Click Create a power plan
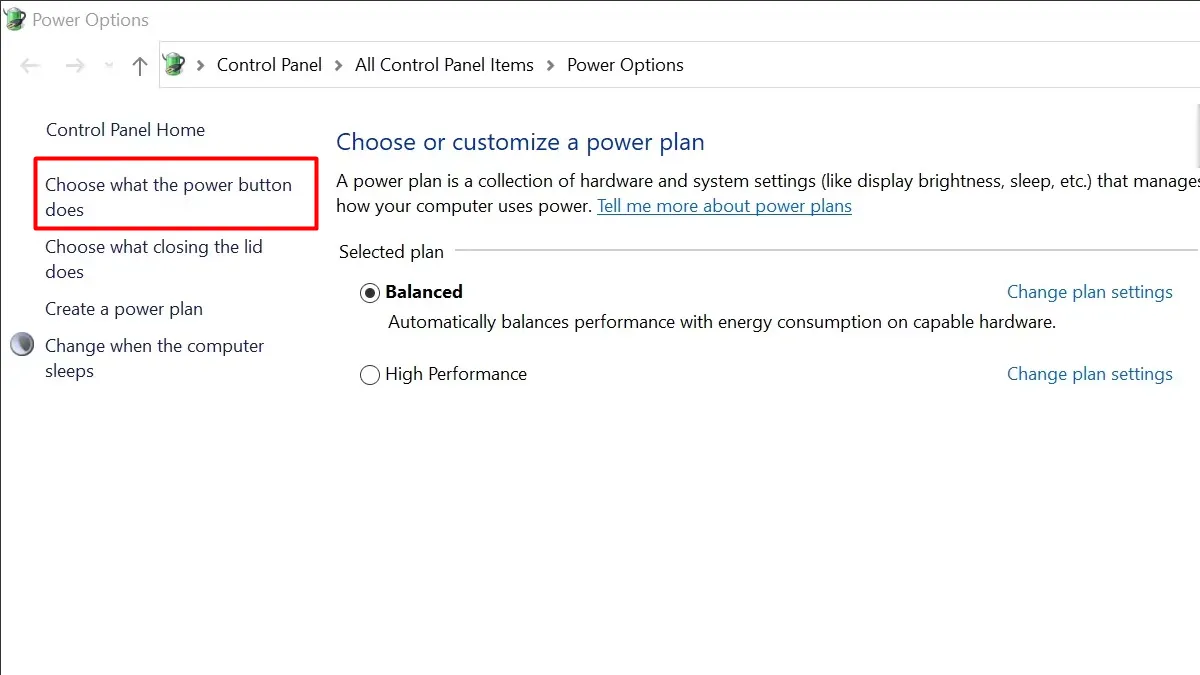This screenshot has width=1200, height=675. (x=124, y=309)
